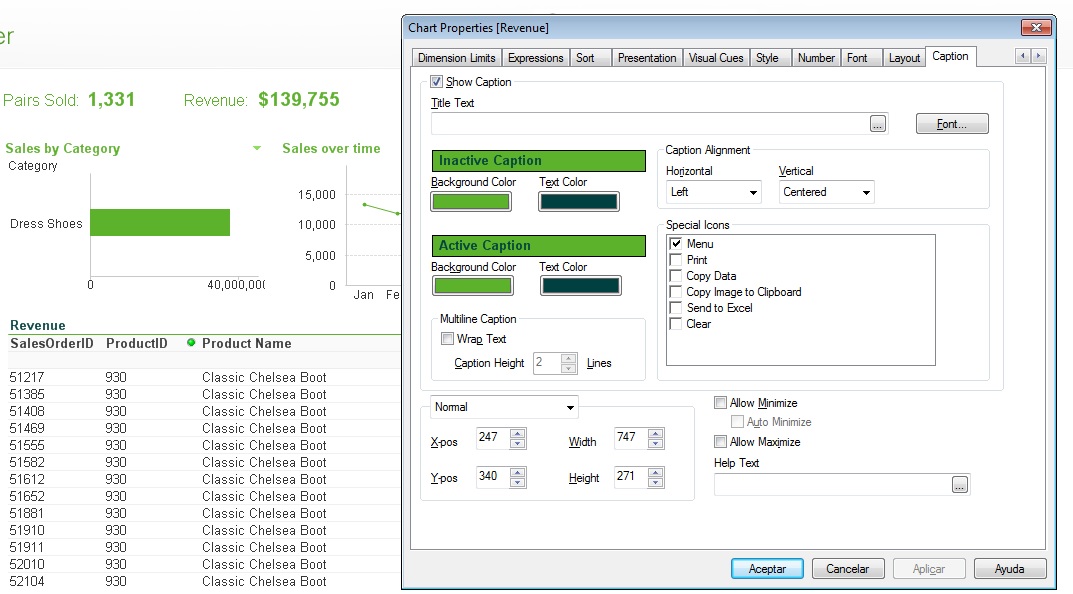Open the Sales by Category chart dropdown arrow
The height and width of the screenshot is (594, 1073).
257,148
